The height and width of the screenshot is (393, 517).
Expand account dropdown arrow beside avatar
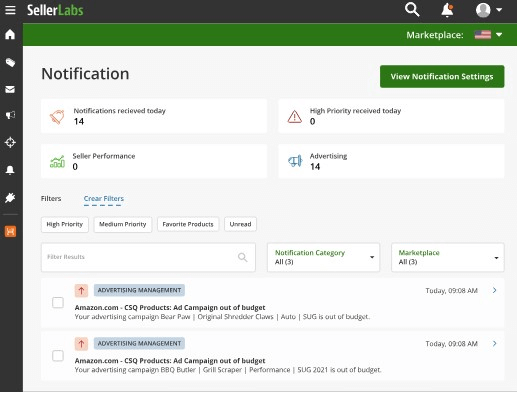pos(499,10)
